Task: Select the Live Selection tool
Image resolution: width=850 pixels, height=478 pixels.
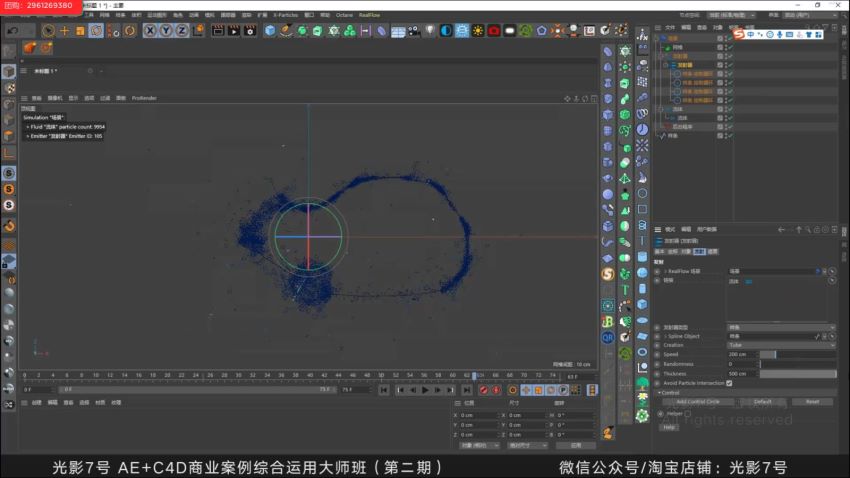Action: [48, 30]
